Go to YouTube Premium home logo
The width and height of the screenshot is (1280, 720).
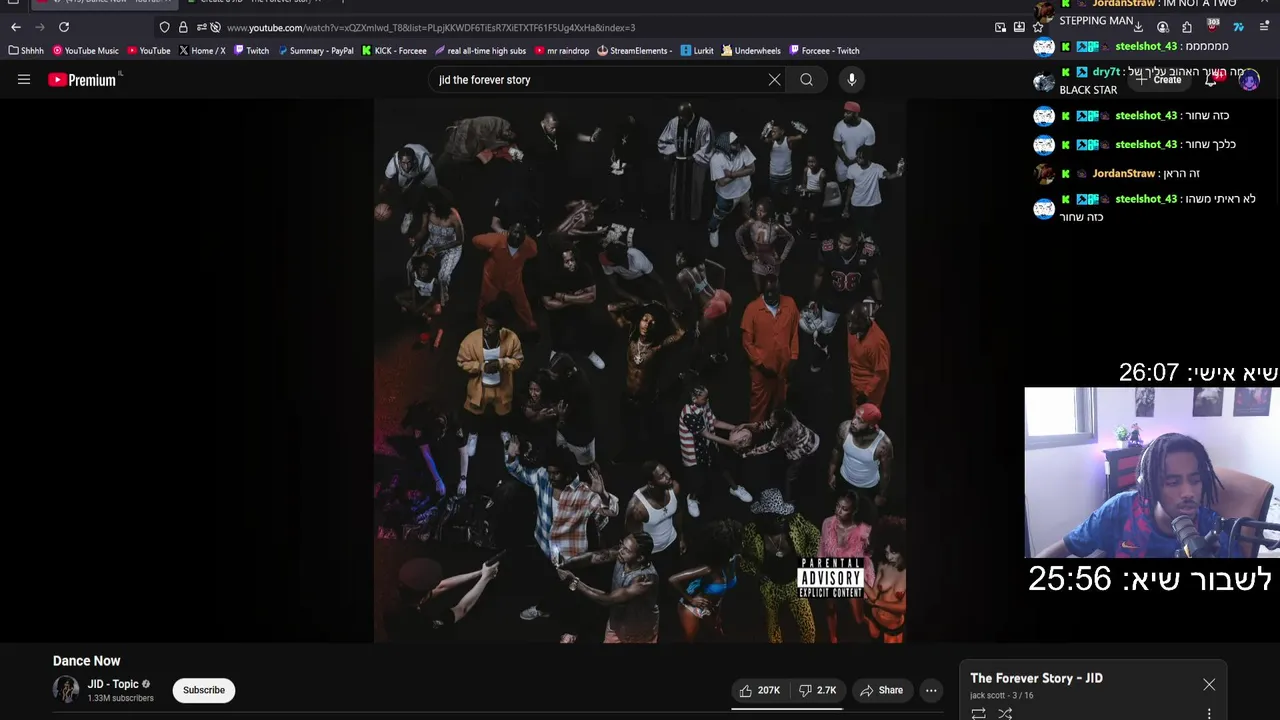coord(84,80)
